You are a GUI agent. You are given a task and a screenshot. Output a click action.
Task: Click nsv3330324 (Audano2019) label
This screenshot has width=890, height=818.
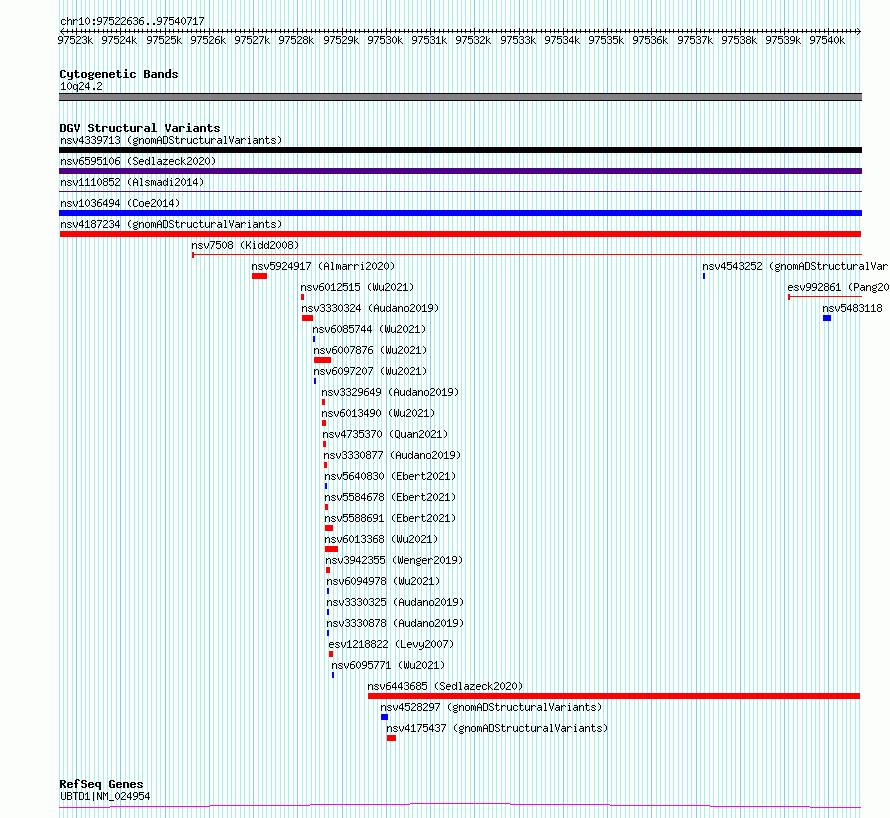[370, 308]
